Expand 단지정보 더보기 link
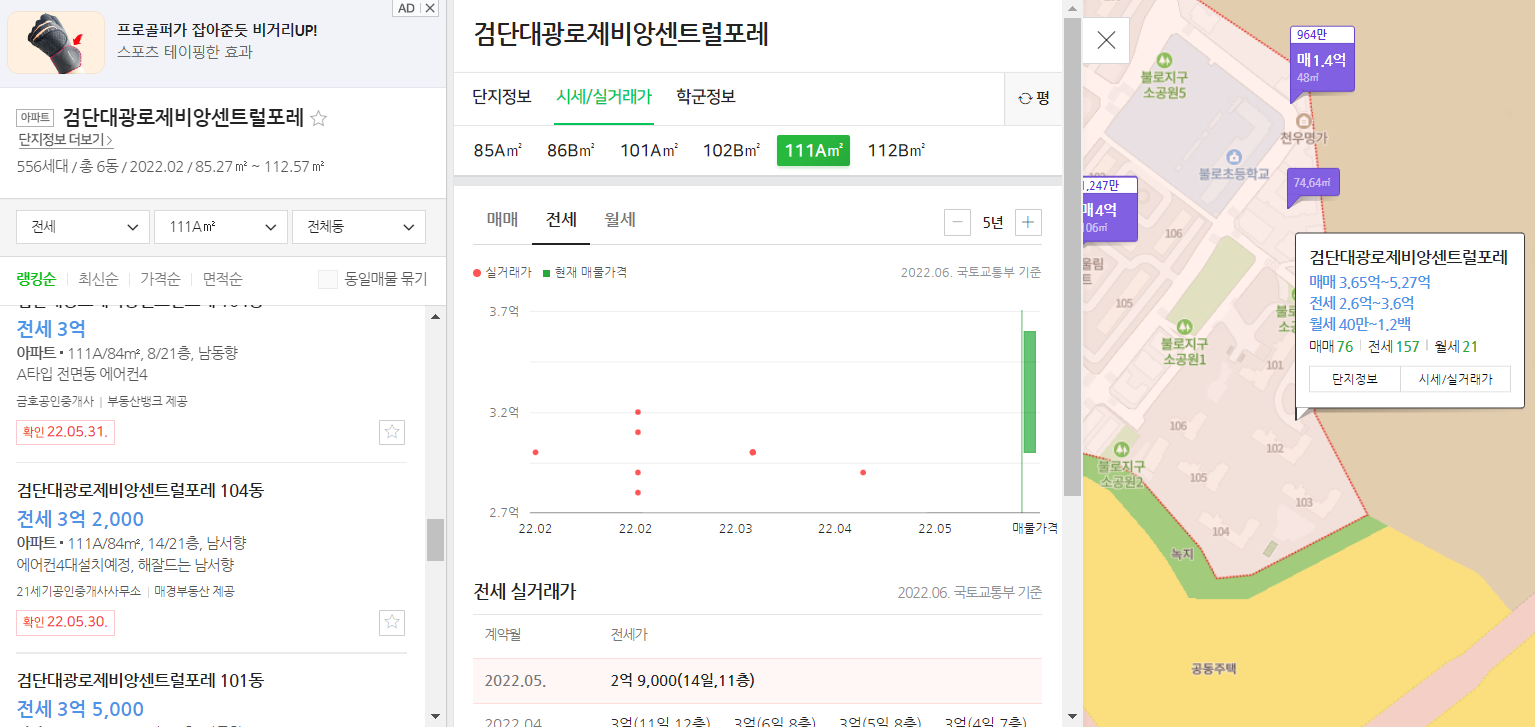 tap(65, 140)
